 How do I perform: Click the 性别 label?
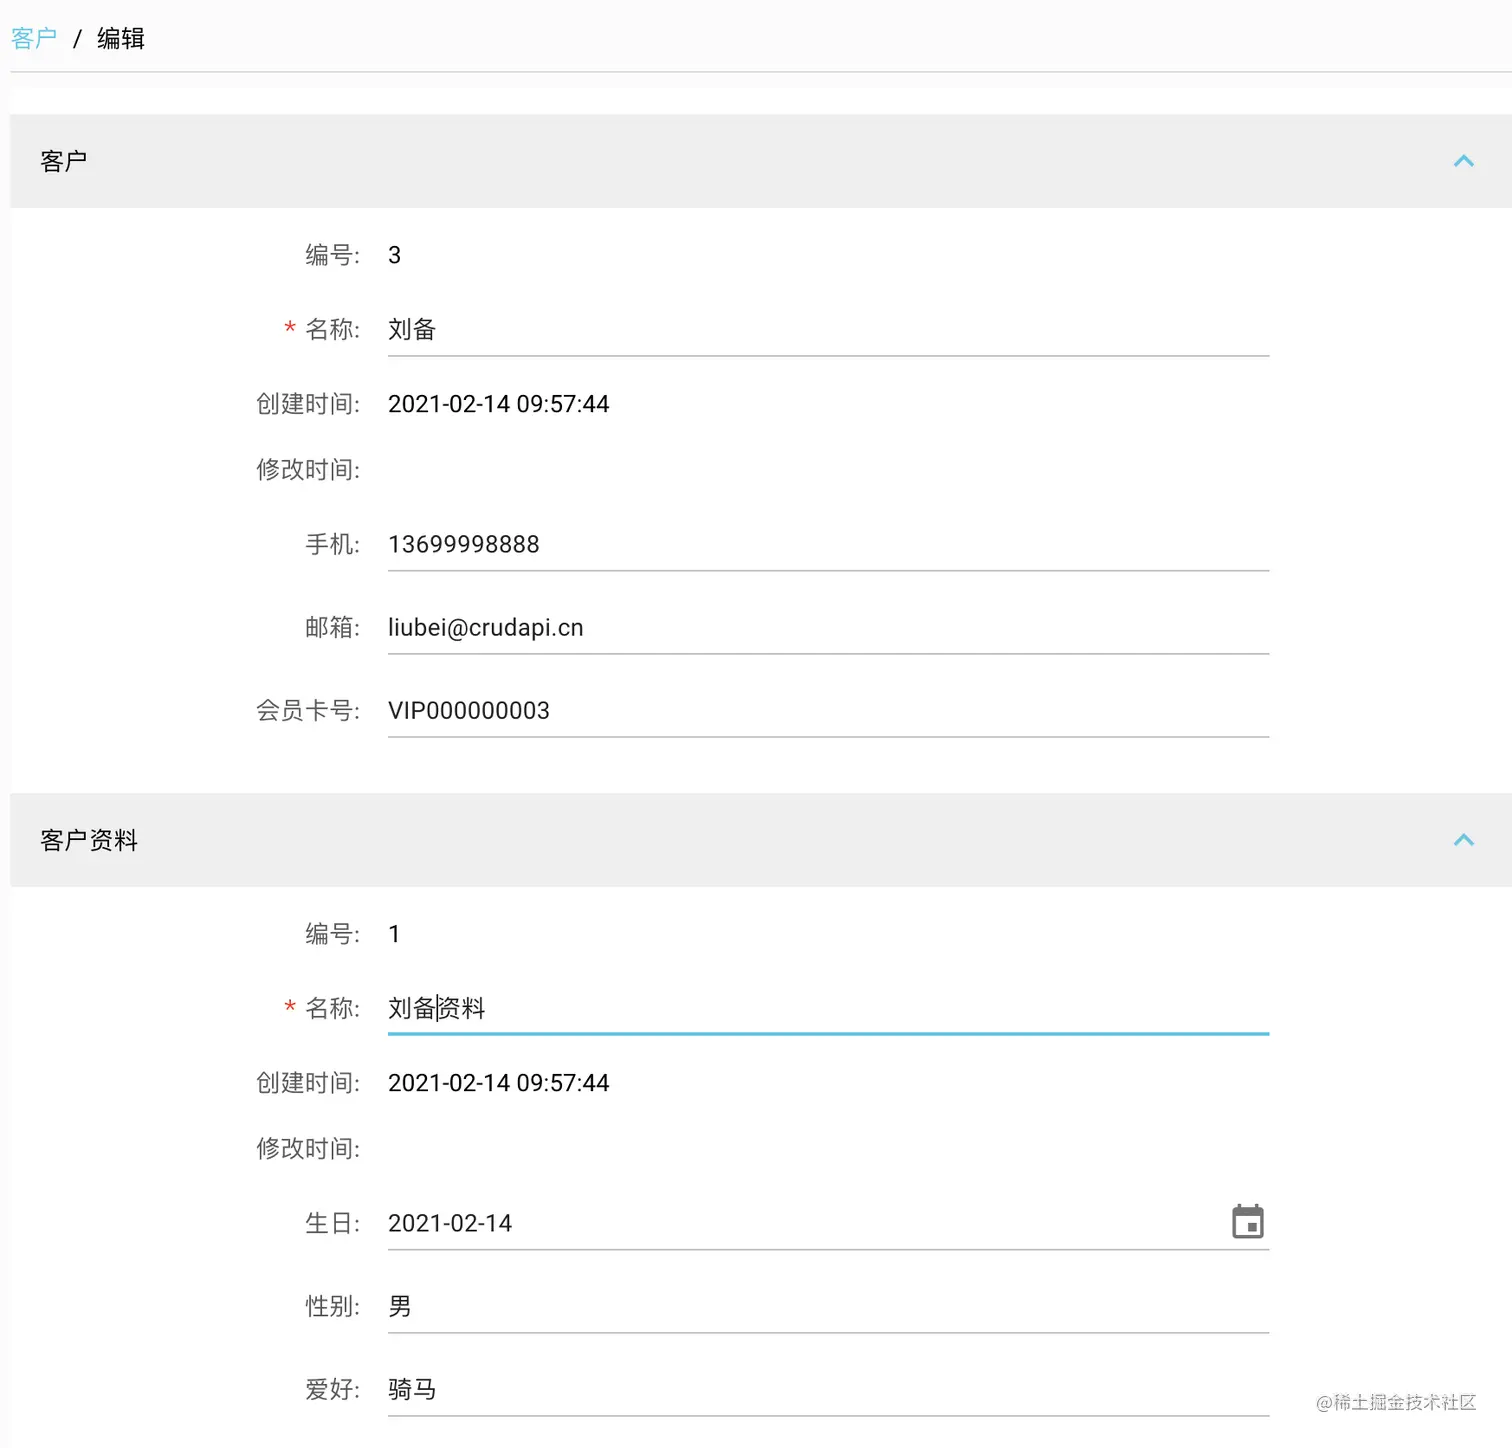click(332, 1307)
